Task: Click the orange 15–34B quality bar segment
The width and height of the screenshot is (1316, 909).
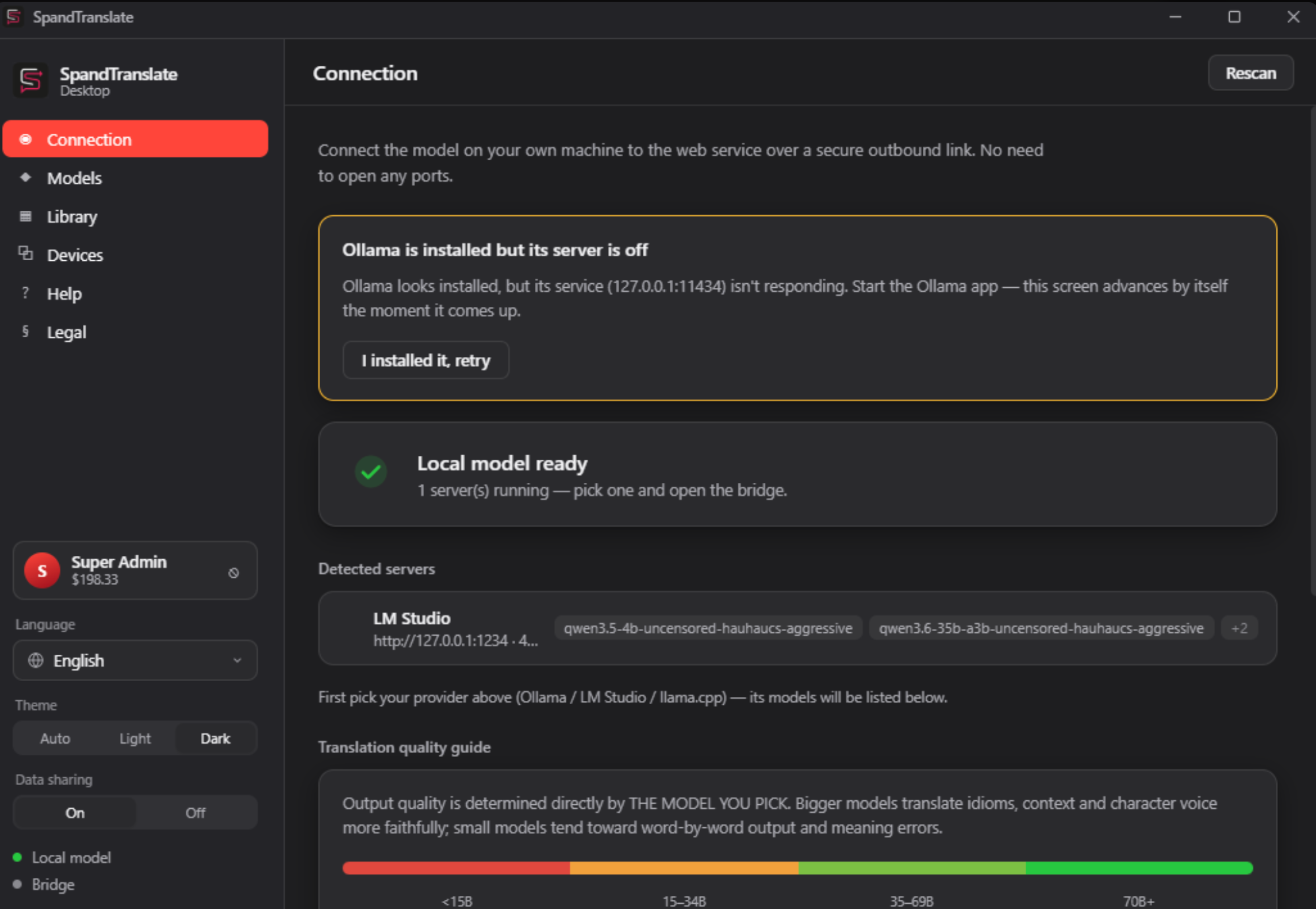Action: pyautogui.click(x=684, y=868)
